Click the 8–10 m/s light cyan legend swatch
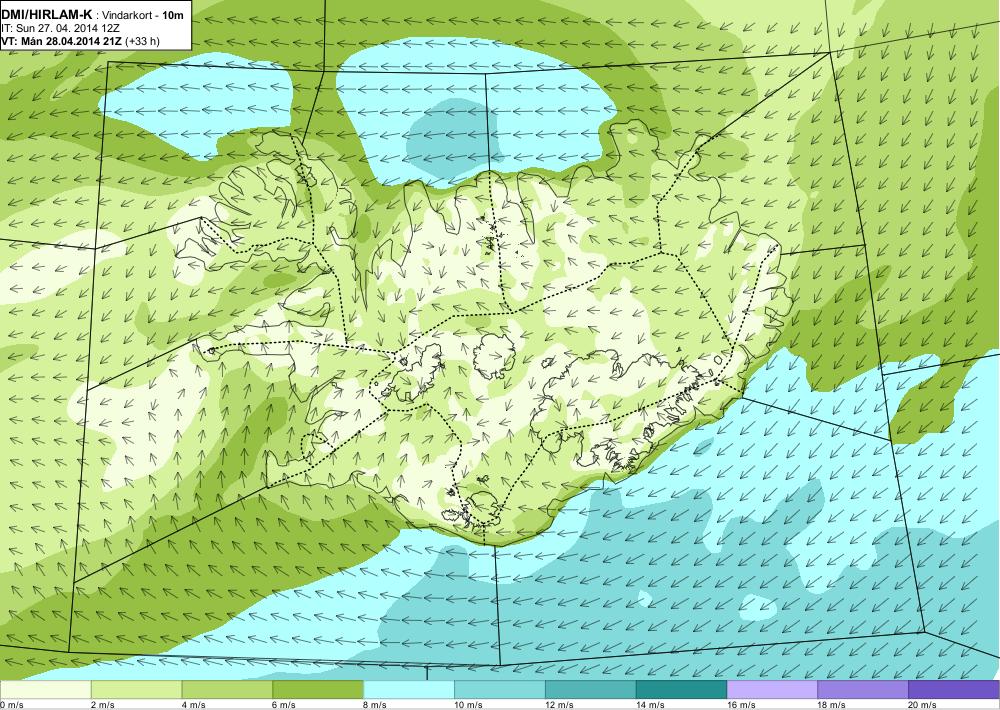This screenshot has width=1000, height=710. click(409, 690)
